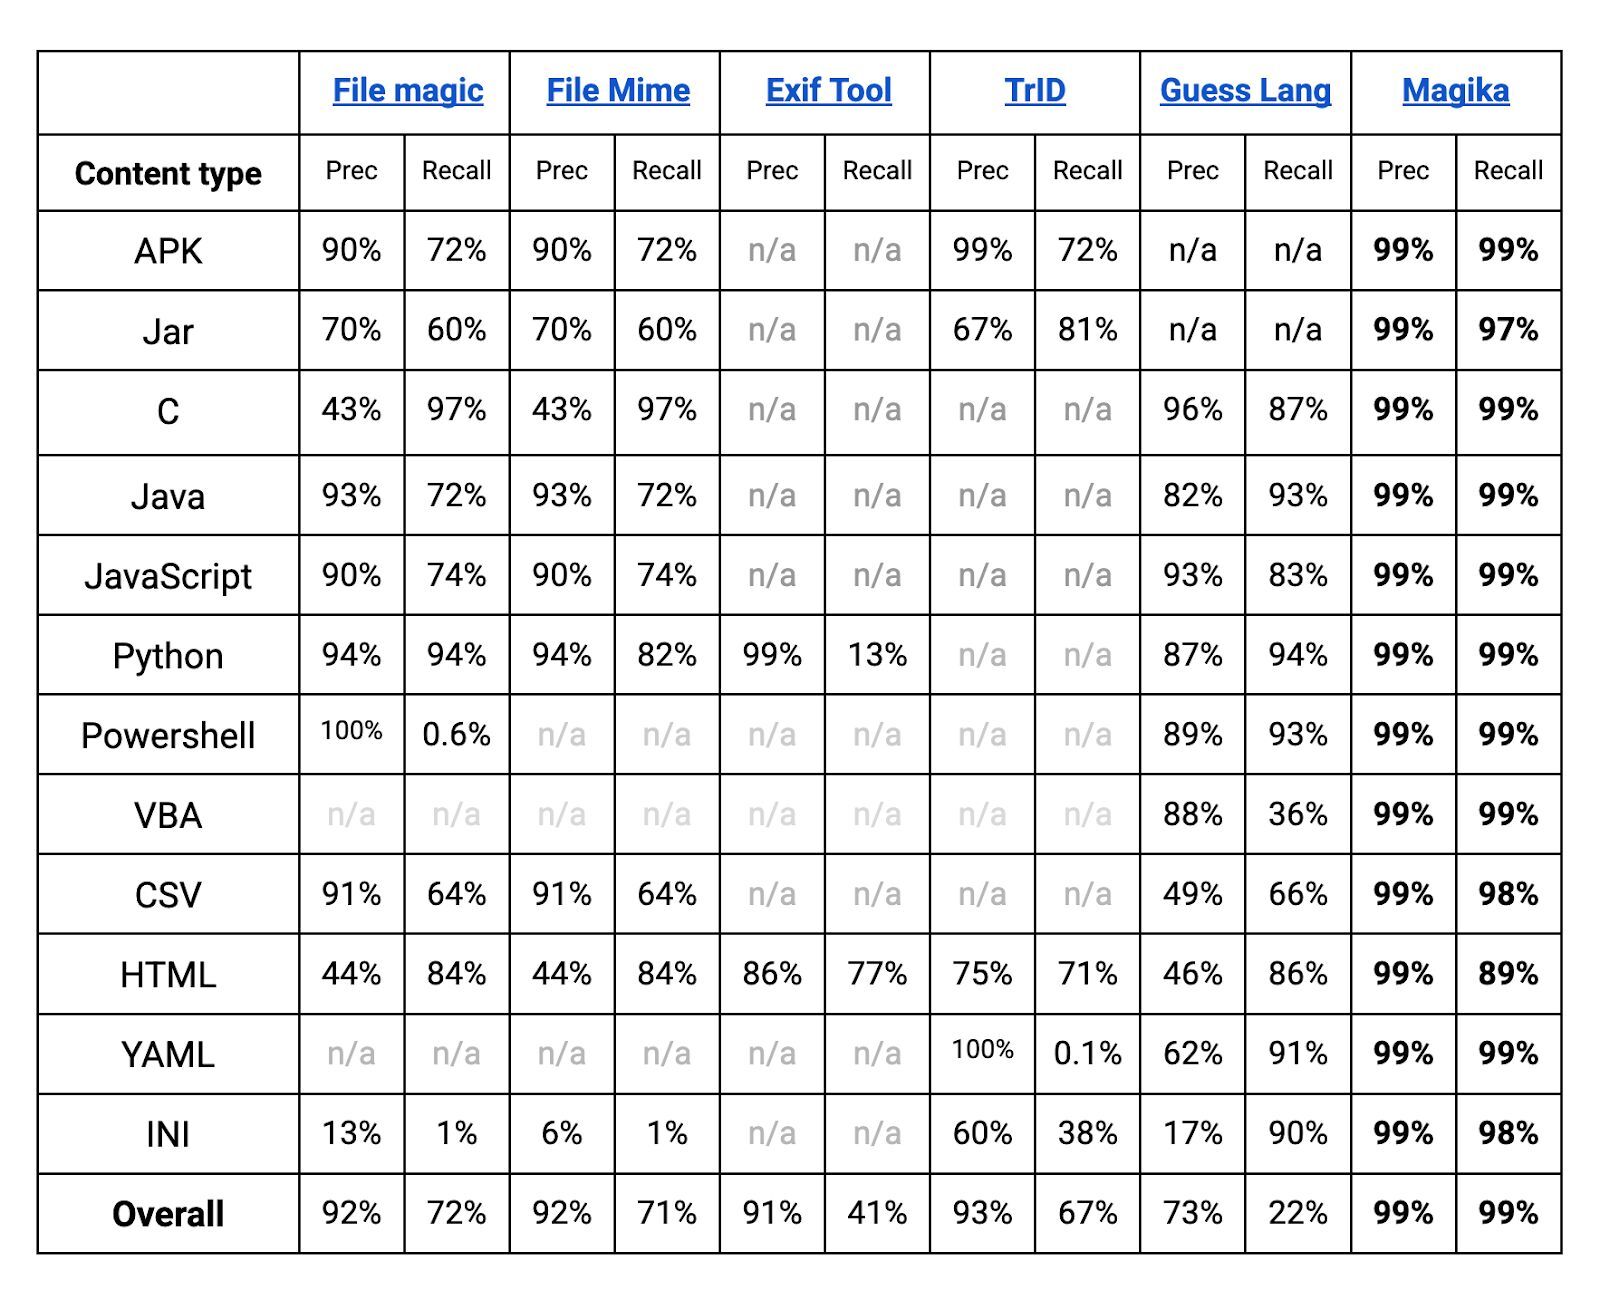Click the Content type header cell

(x=168, y=174)
